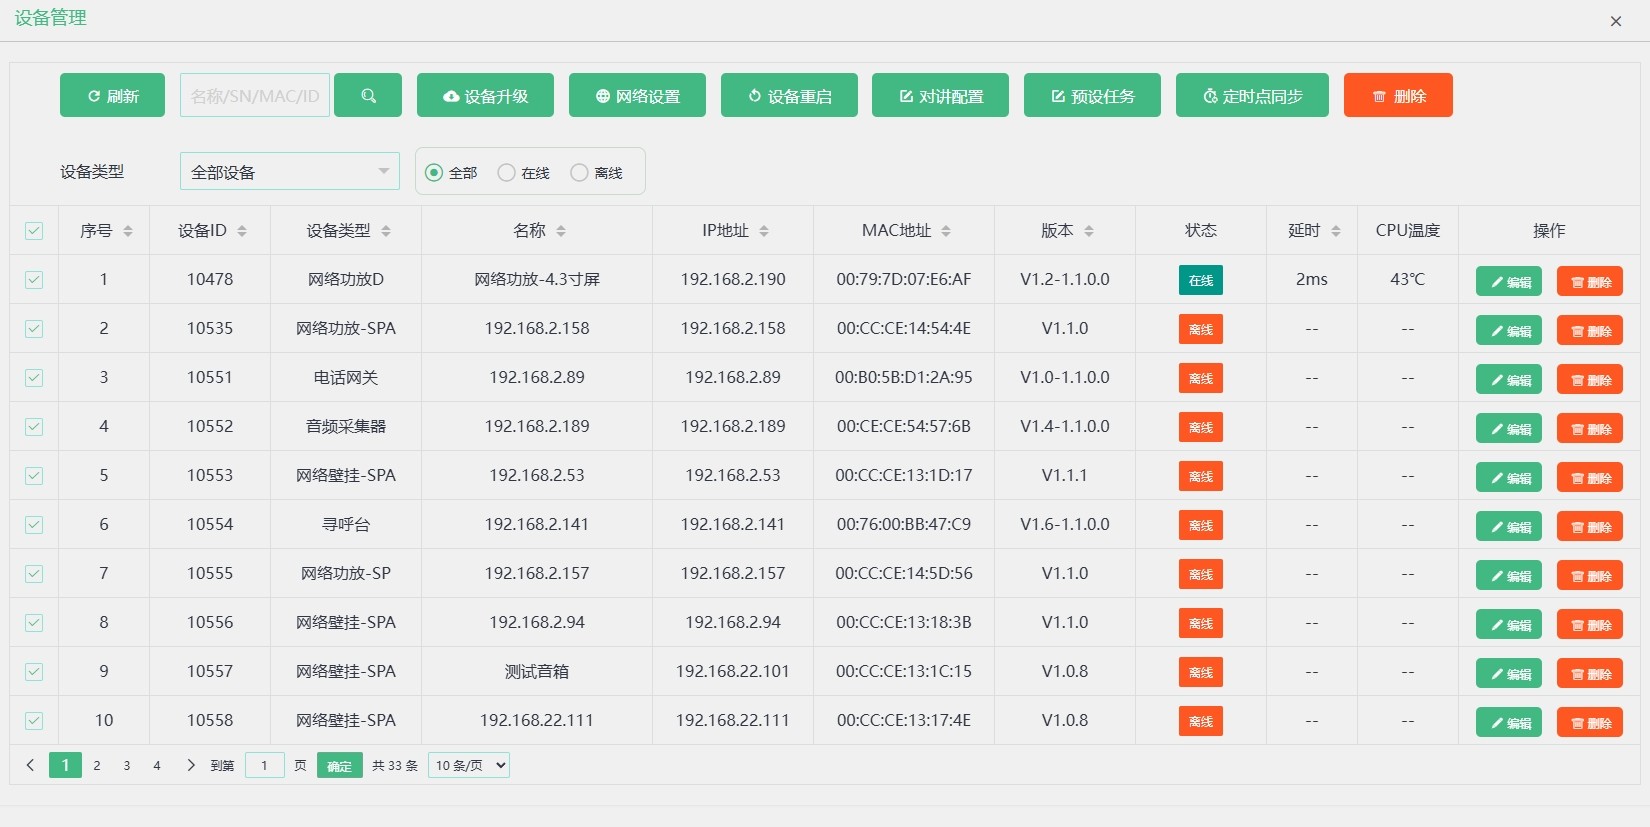The height and width of the screenshot is (827, 1650).
Task: Select the 在线 radio button
Action: point(507,173)
